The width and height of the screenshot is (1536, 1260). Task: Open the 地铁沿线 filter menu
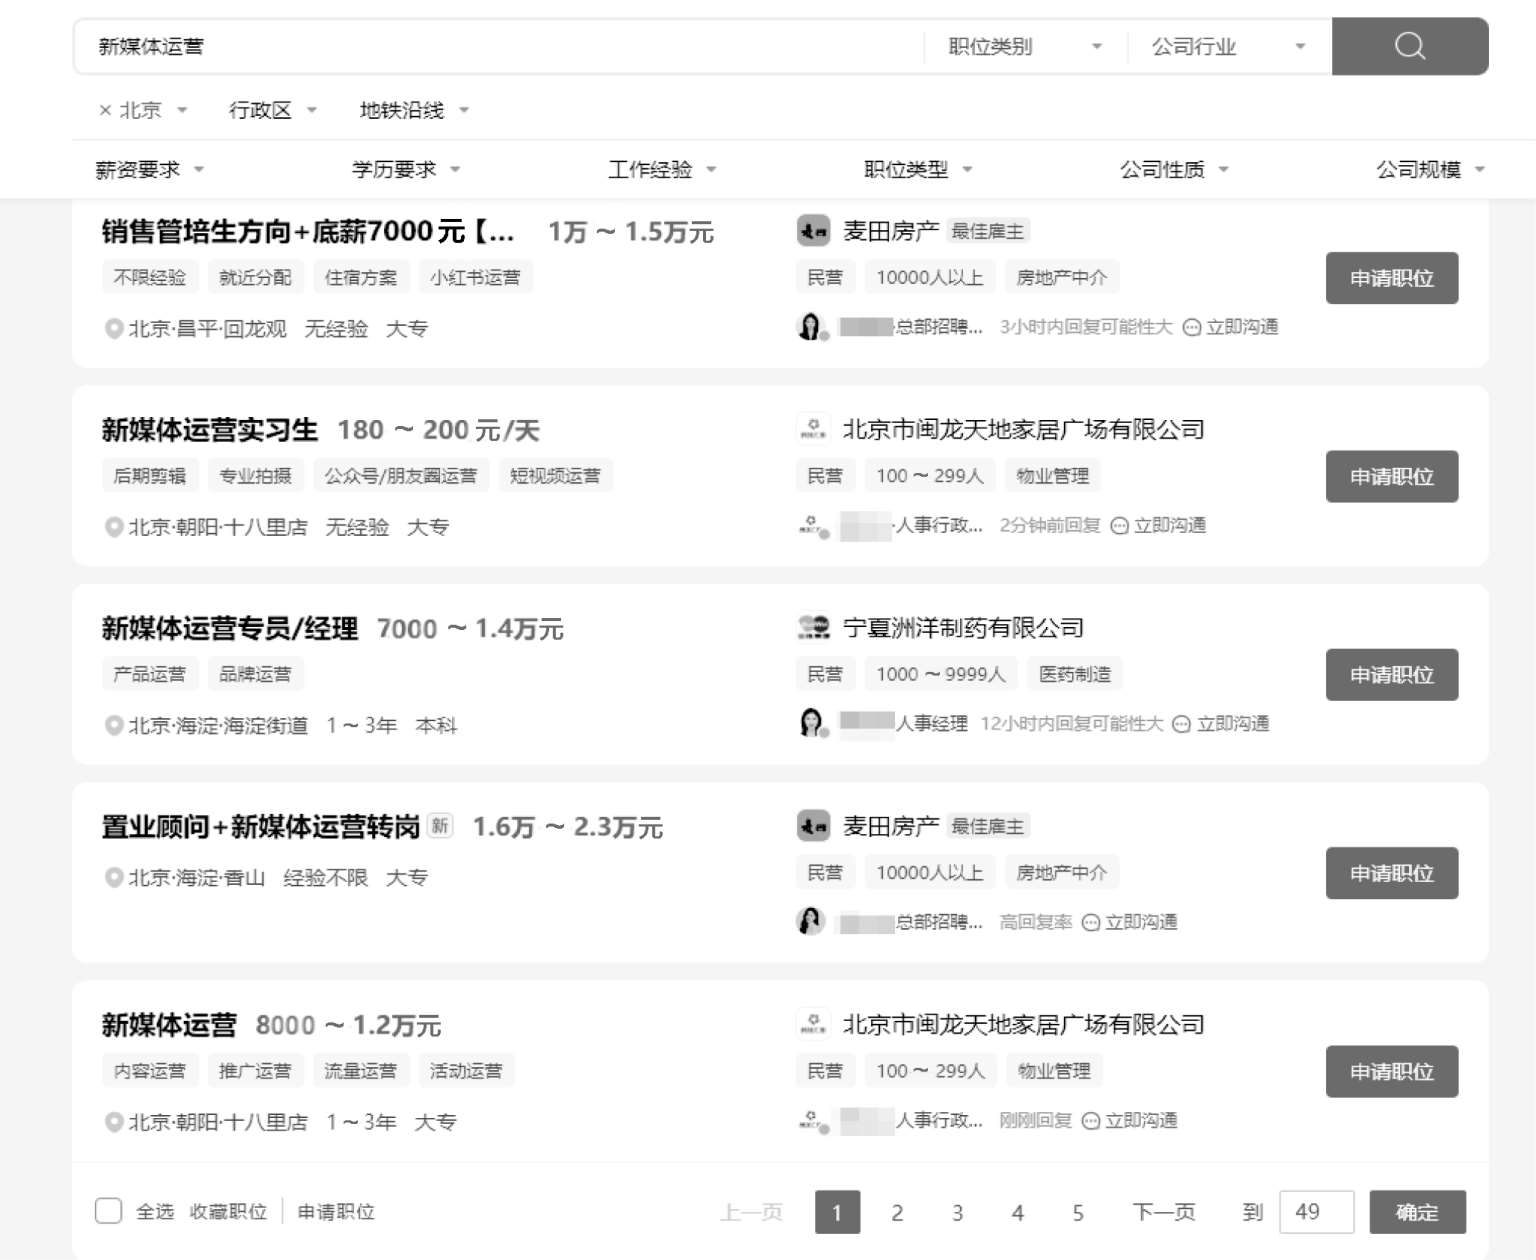tap(413, 110)
